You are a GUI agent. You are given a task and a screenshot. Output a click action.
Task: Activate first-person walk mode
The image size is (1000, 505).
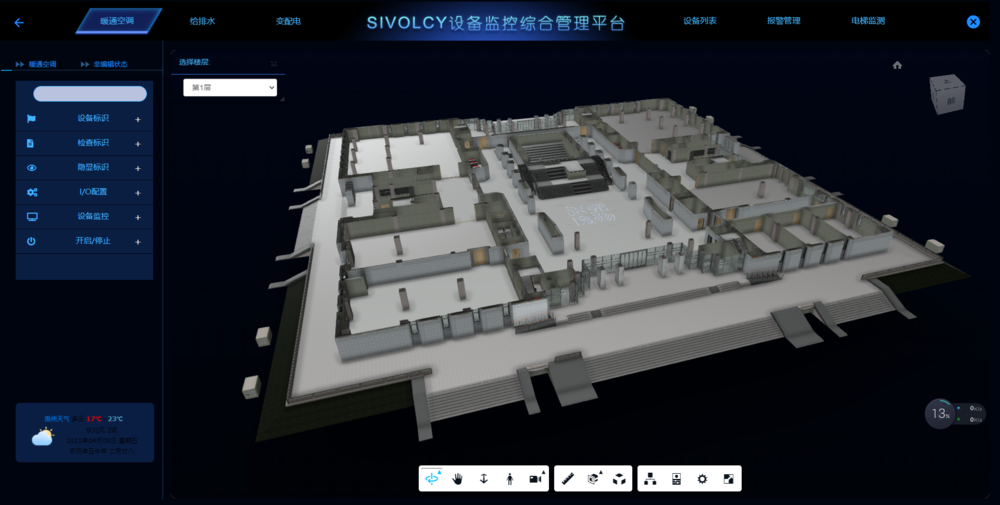click(x=510, y=479)
